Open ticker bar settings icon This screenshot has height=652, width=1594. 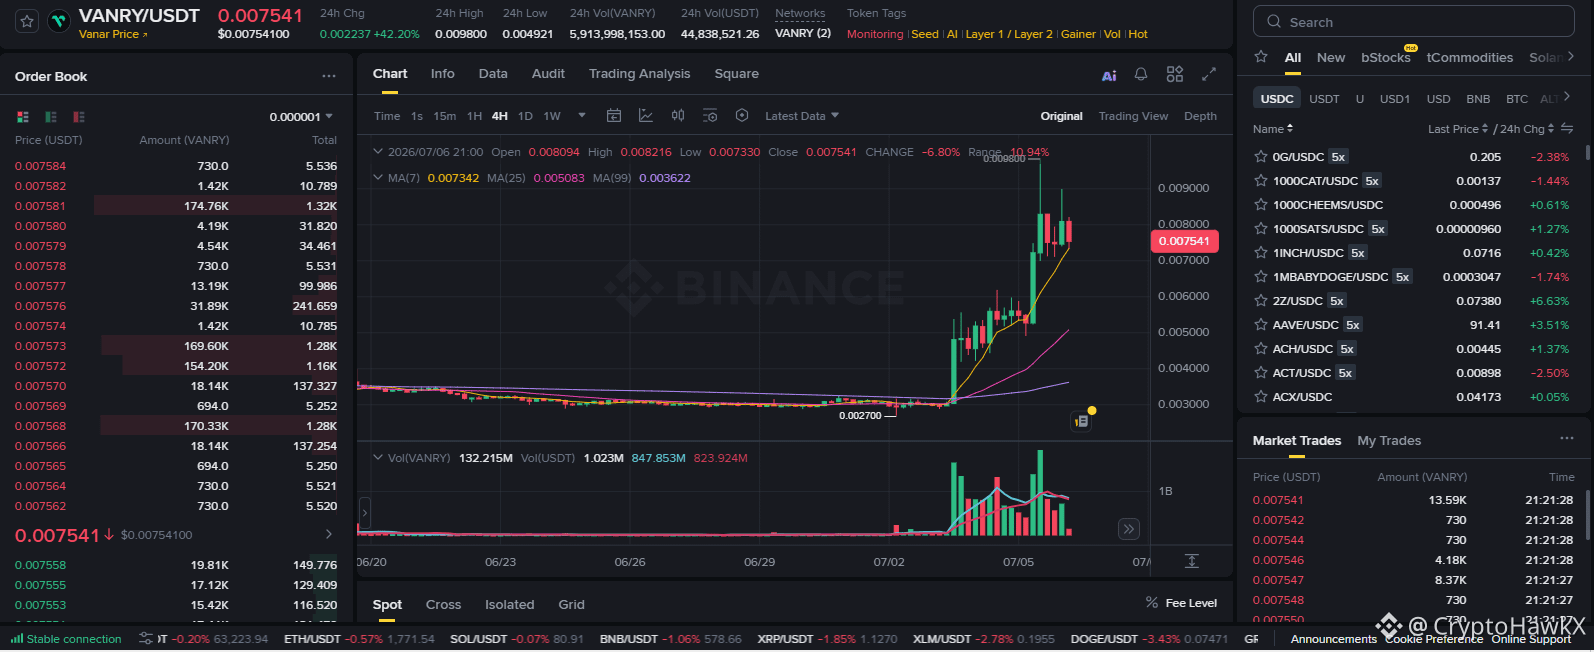146,639
